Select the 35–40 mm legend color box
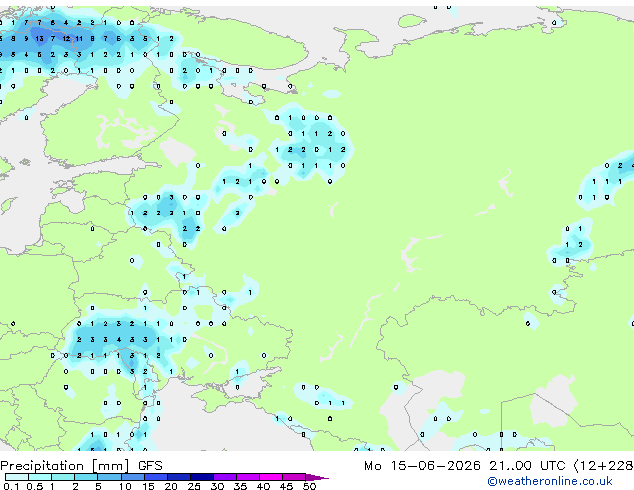Image resolution: width=634 pixels, height=490 pixels. tap(247, 477)
